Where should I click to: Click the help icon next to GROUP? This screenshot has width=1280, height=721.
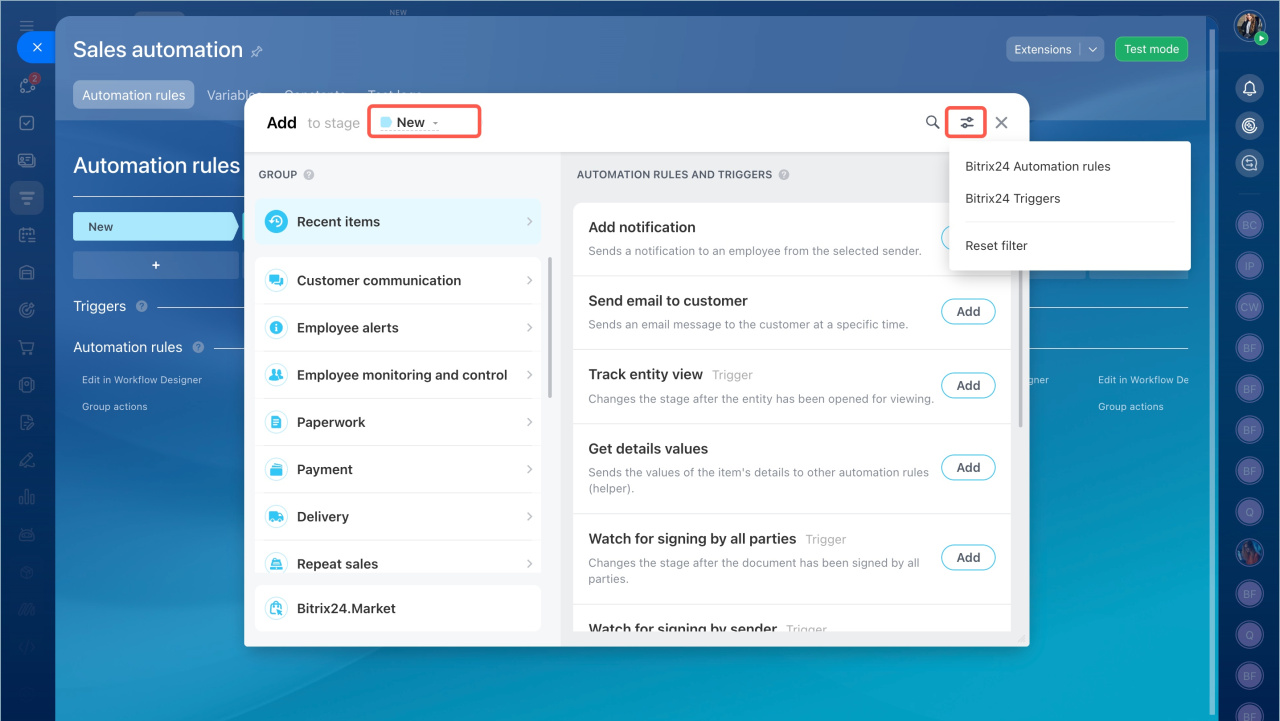pos(309,175)
